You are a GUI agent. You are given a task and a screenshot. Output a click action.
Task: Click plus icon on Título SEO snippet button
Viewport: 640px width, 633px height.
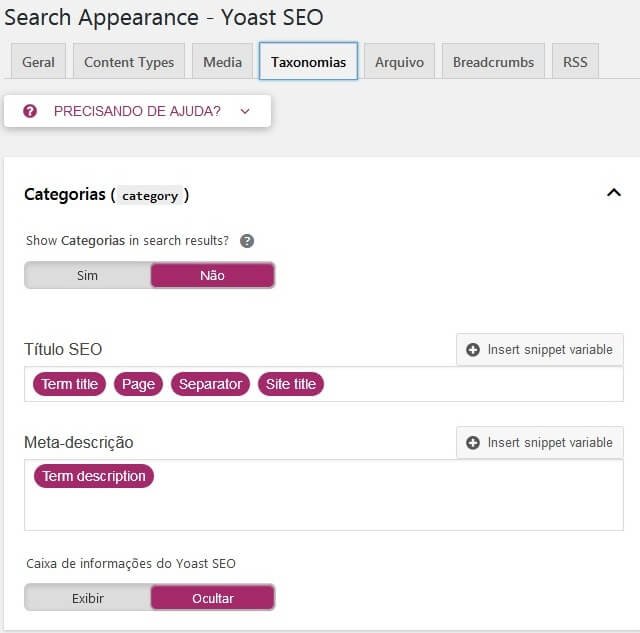(473, 350)
